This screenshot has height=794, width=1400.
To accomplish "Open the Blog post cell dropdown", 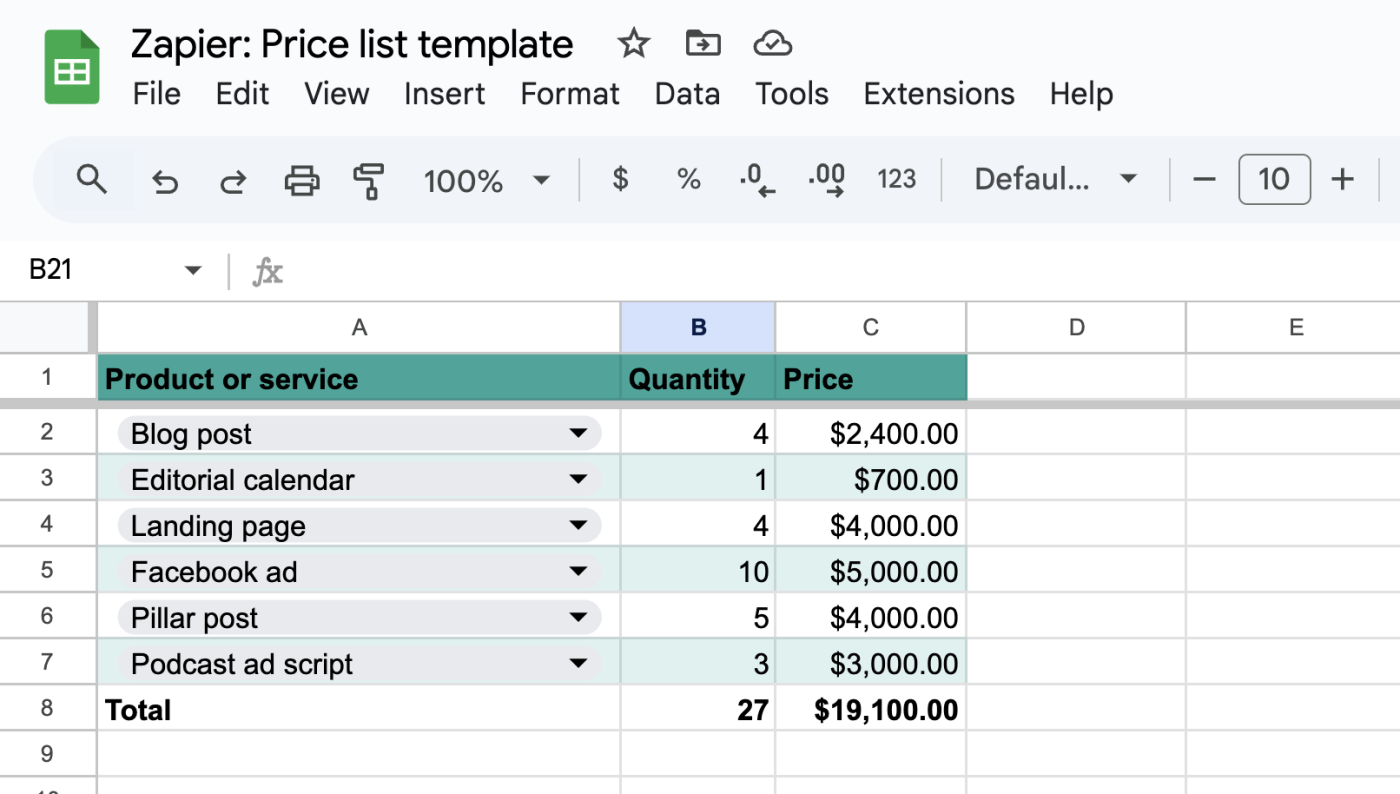I will 578,434.
